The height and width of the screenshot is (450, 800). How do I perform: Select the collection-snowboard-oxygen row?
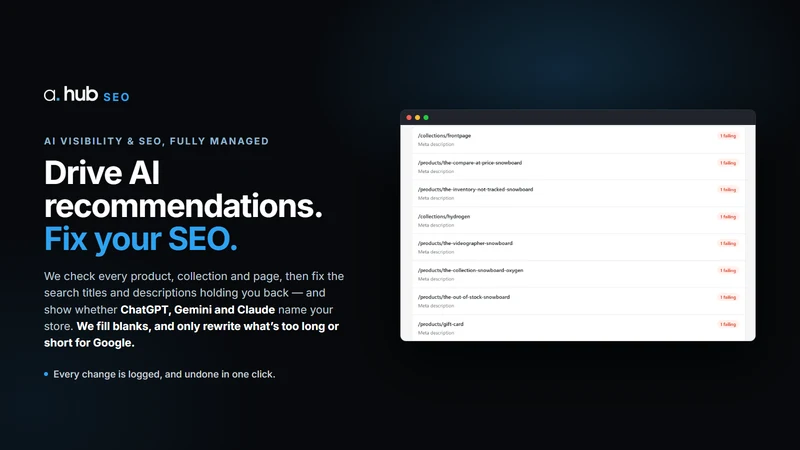click(578, 274)
